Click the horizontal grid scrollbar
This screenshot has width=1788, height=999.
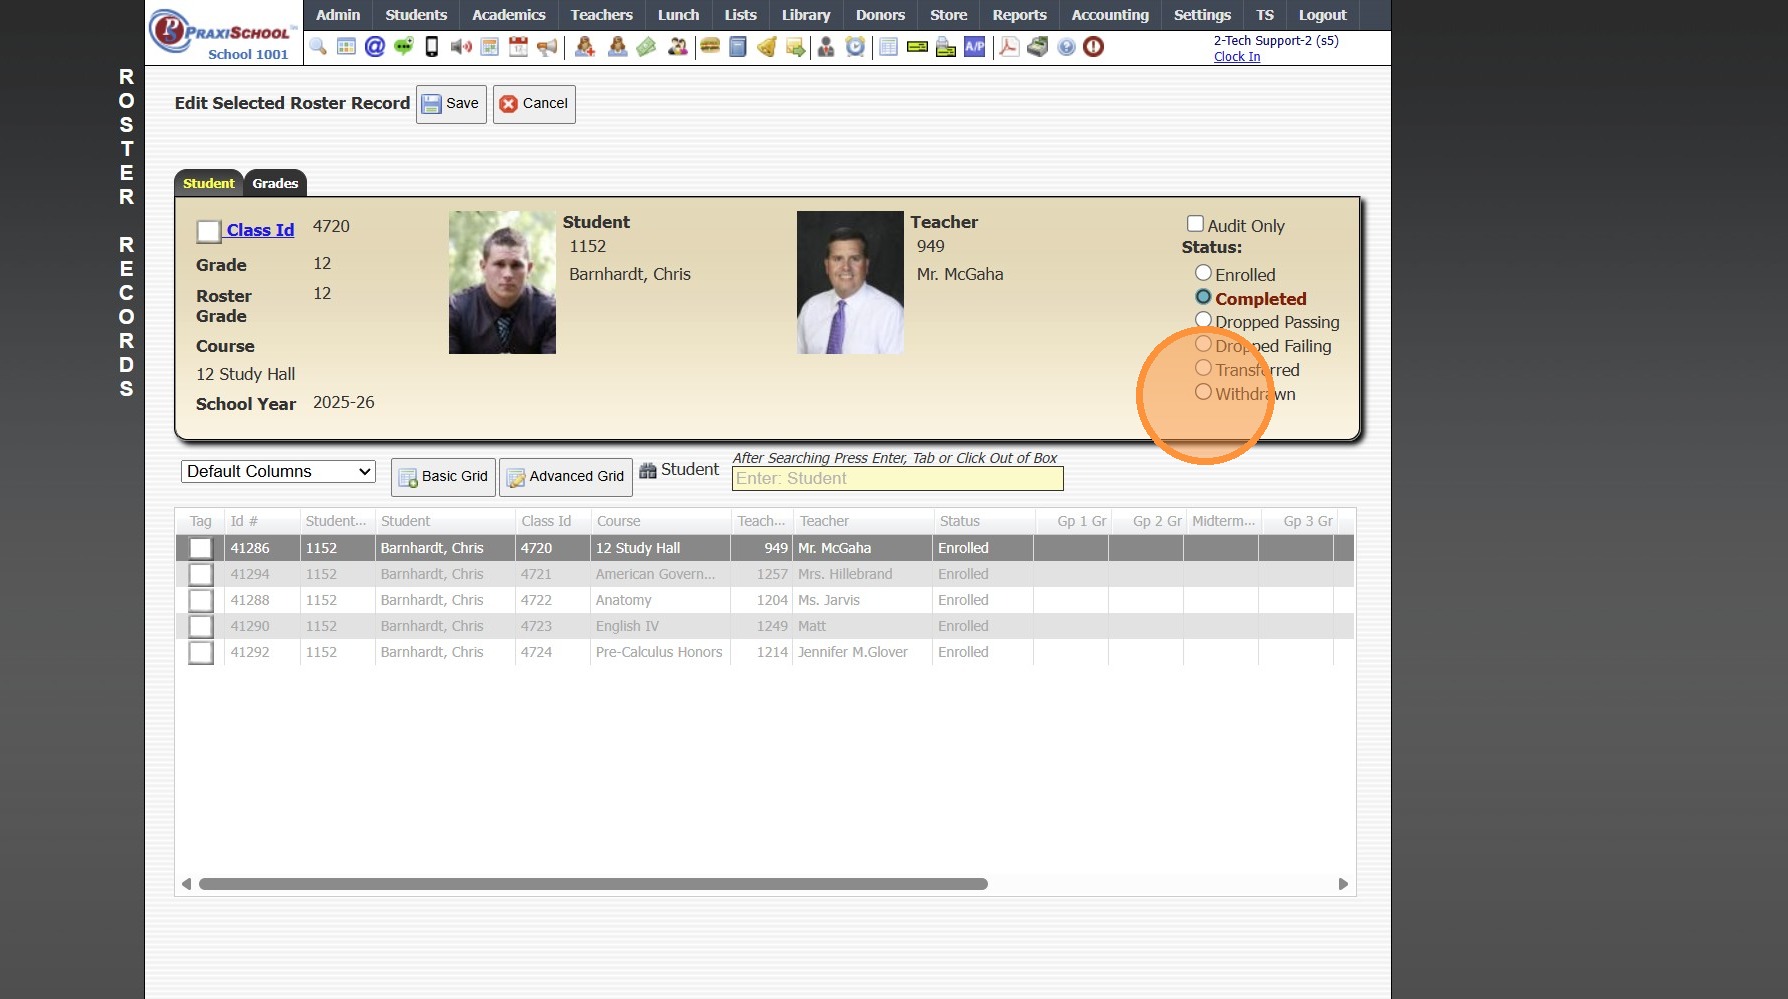click(x=593, y=884)
